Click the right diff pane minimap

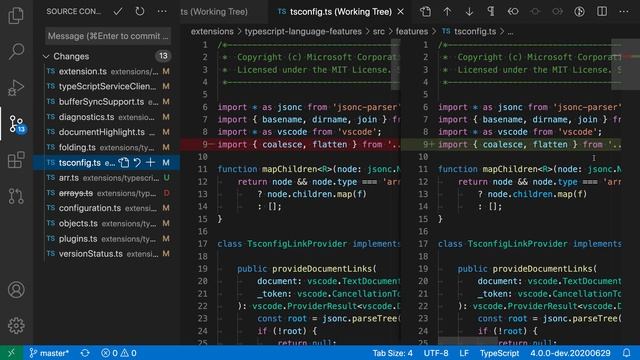pos(625,64)
